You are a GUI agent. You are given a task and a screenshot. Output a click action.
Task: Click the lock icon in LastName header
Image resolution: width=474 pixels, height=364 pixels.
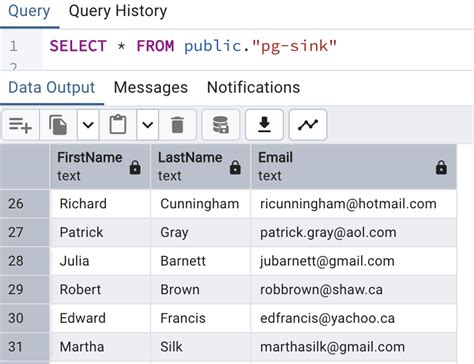click(x=235, y=167)
